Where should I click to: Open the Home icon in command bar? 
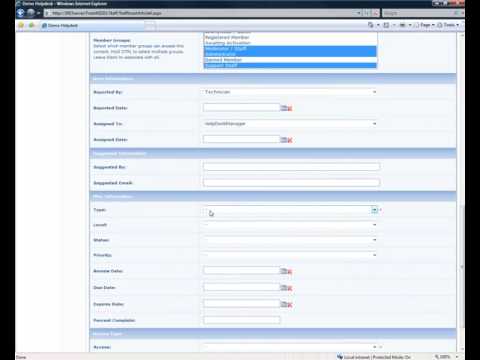371,25
